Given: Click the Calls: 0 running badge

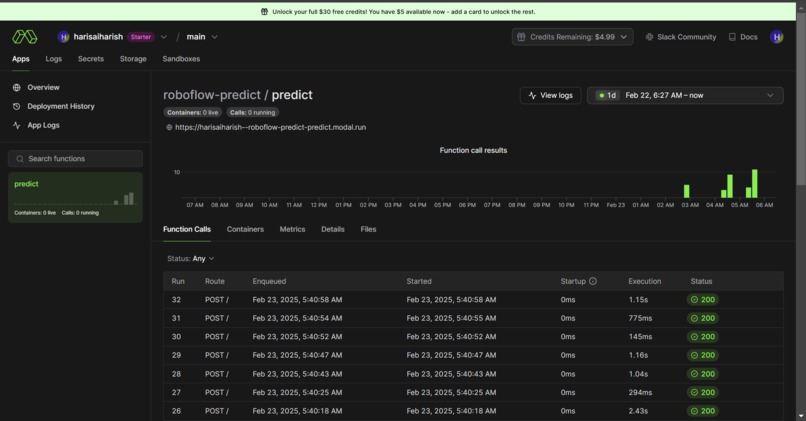Looking at the screenshot, I should (x=252, y=112).
